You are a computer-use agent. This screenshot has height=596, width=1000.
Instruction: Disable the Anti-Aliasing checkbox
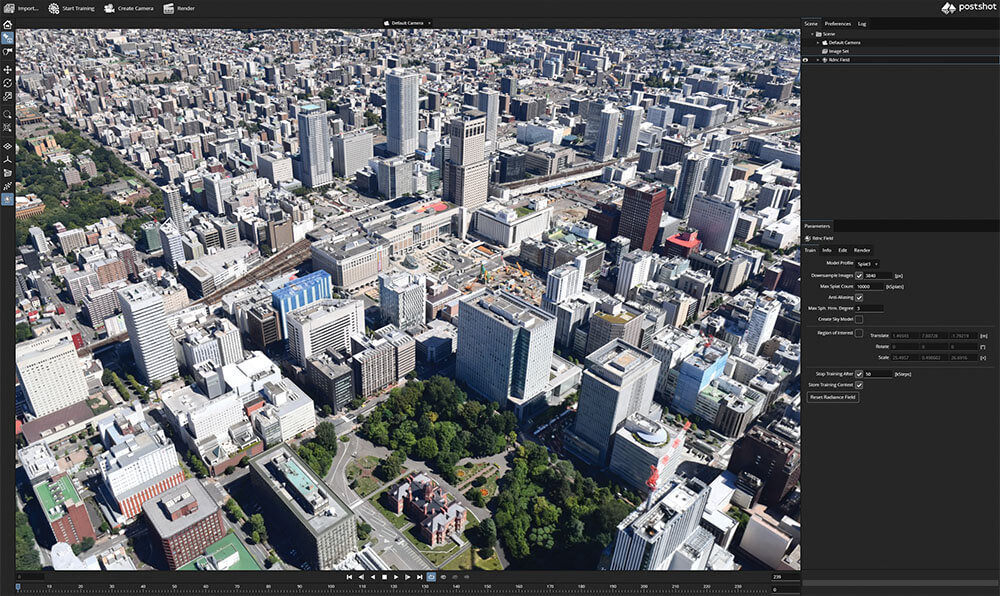(x=859, y=297)
